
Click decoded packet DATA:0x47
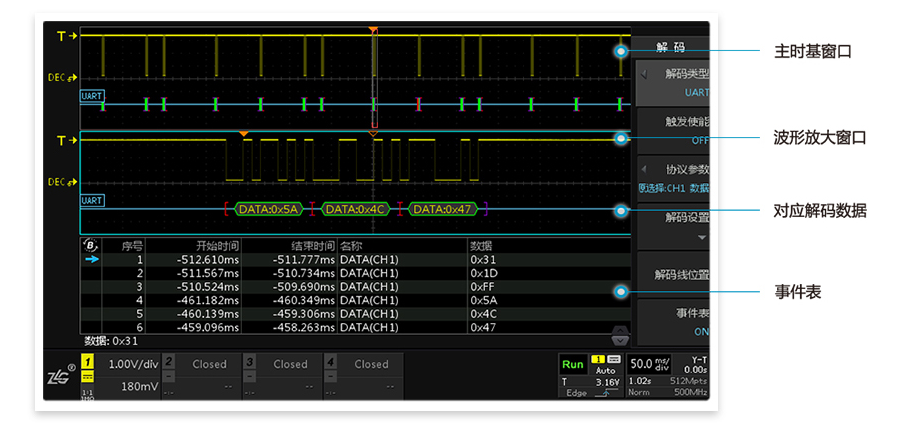click(443, 210)
